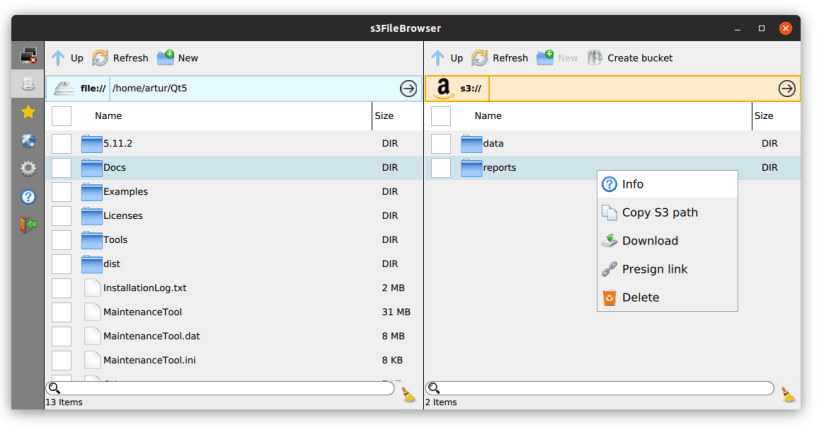819x430 pixels.
Task: Refresh the local file pane
Action: coord(120,58)
